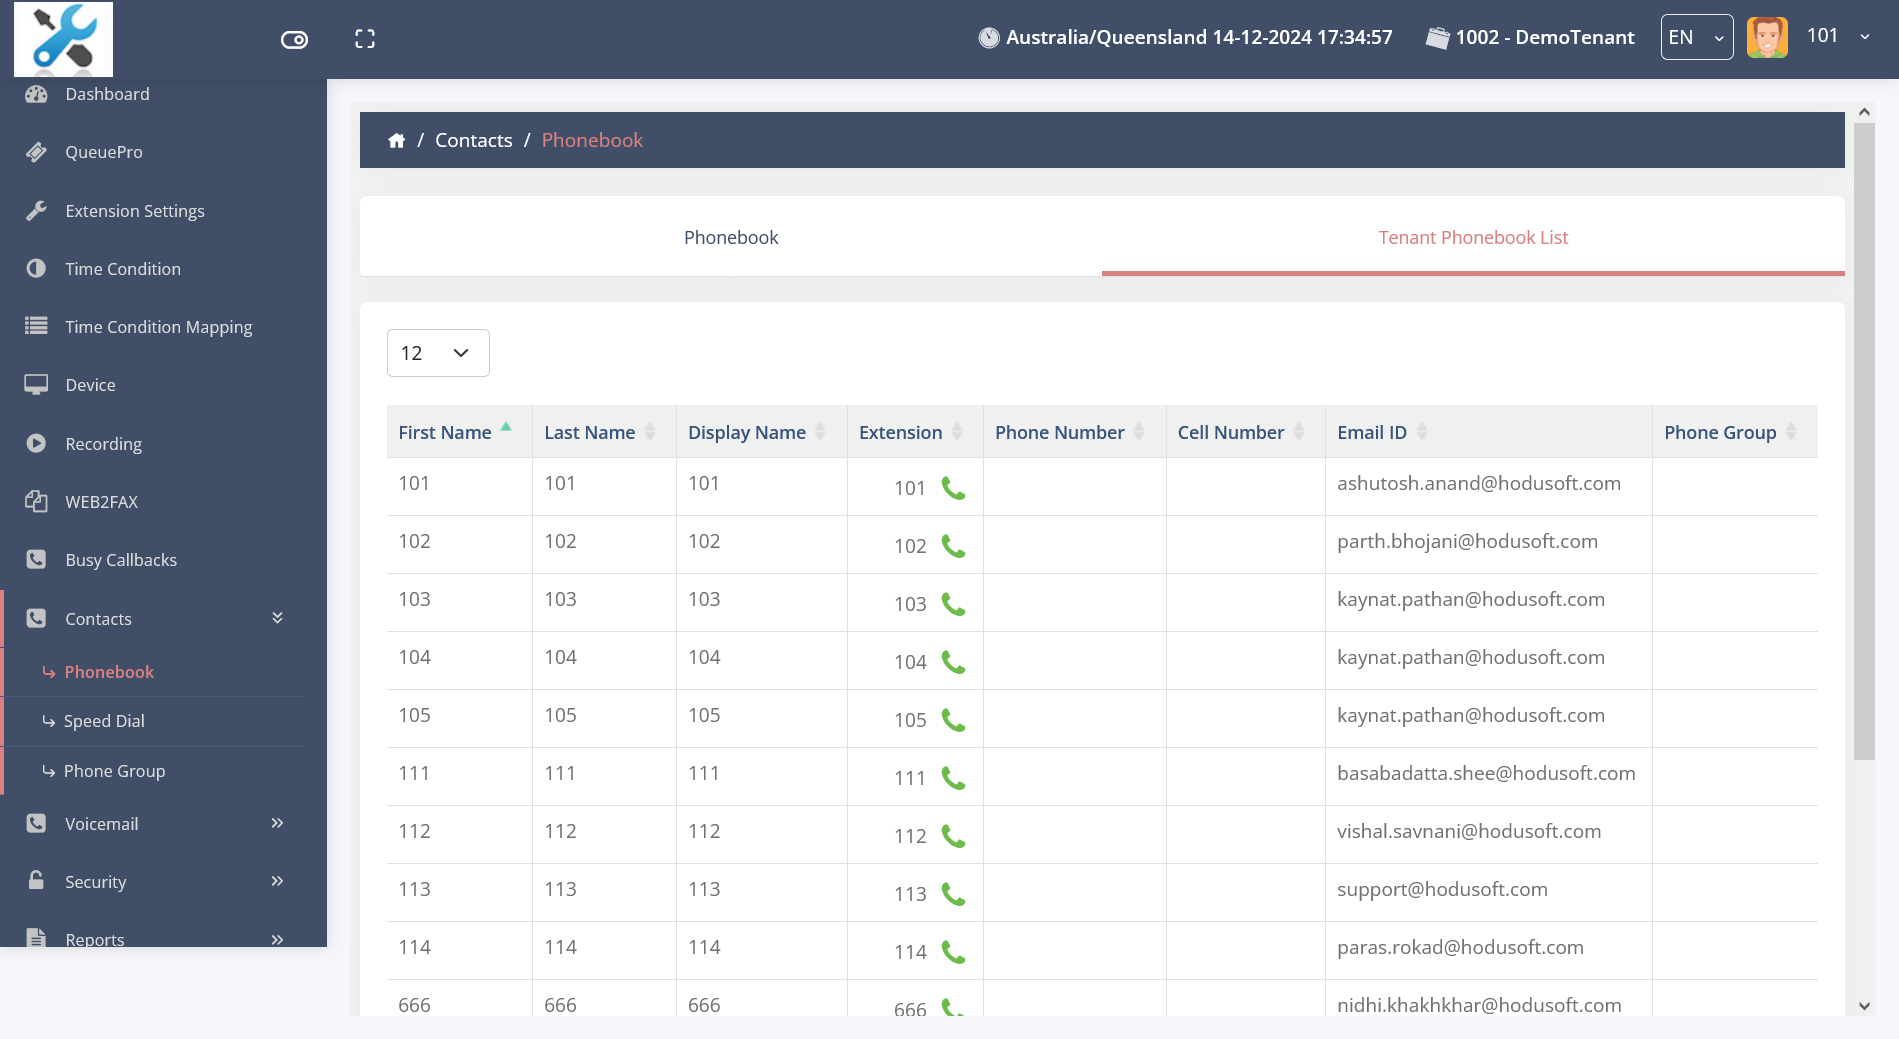Open the user avatar in the header
The height and width of the screenshot is (1039, 1899).
(1767, 38)
